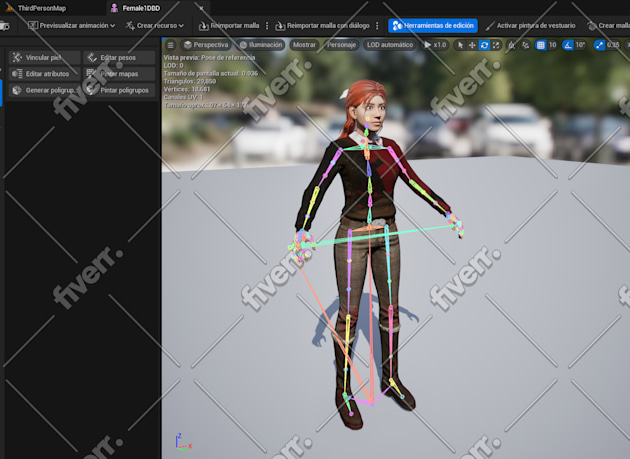Viewport: 630px width, 459px height.
Task: Open options dots next to Reimportar malla
Action: pos(267,25)
